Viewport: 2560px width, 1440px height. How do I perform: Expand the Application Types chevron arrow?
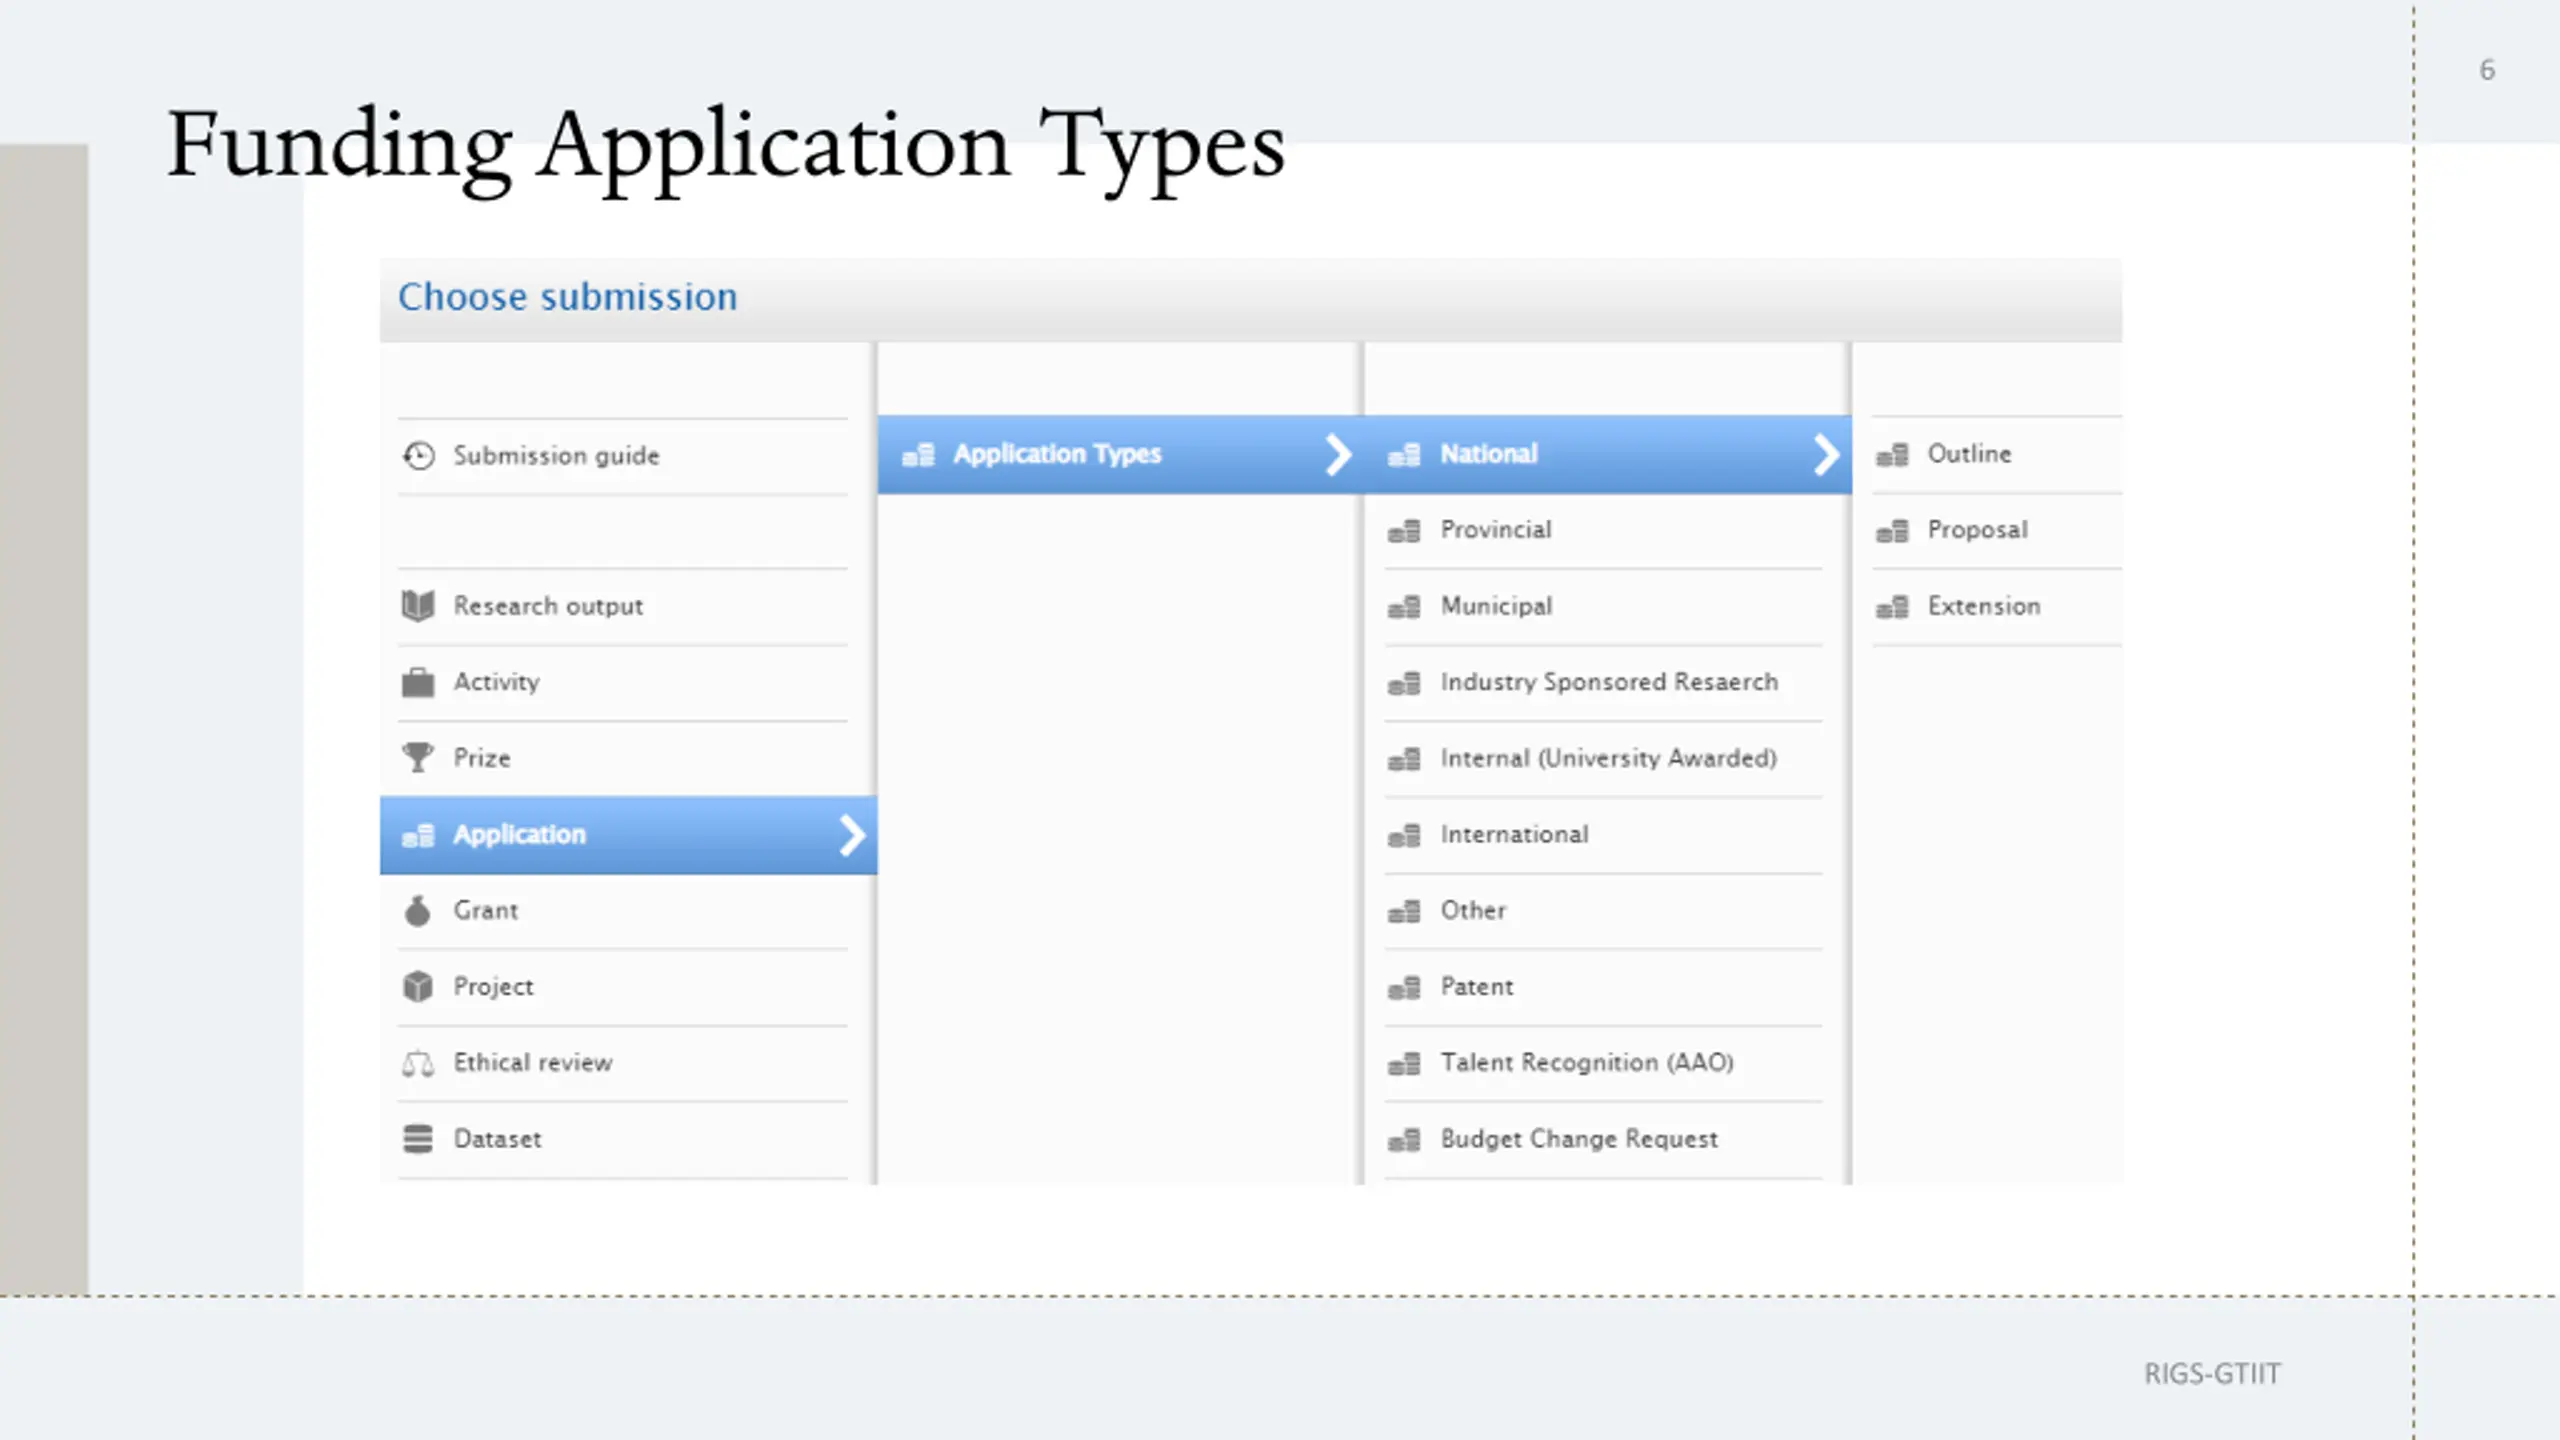click(1338, 455)
